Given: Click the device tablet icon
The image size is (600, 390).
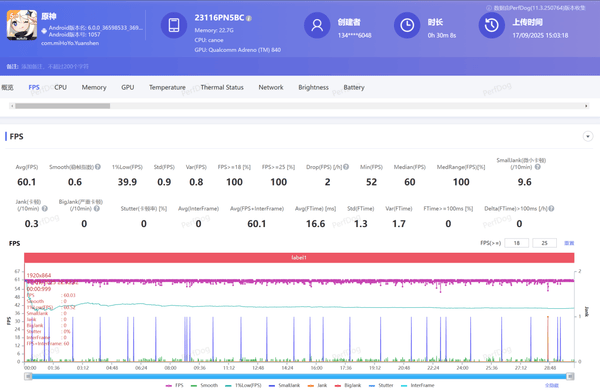Looking at the screenshot, I should coord(174,25).
